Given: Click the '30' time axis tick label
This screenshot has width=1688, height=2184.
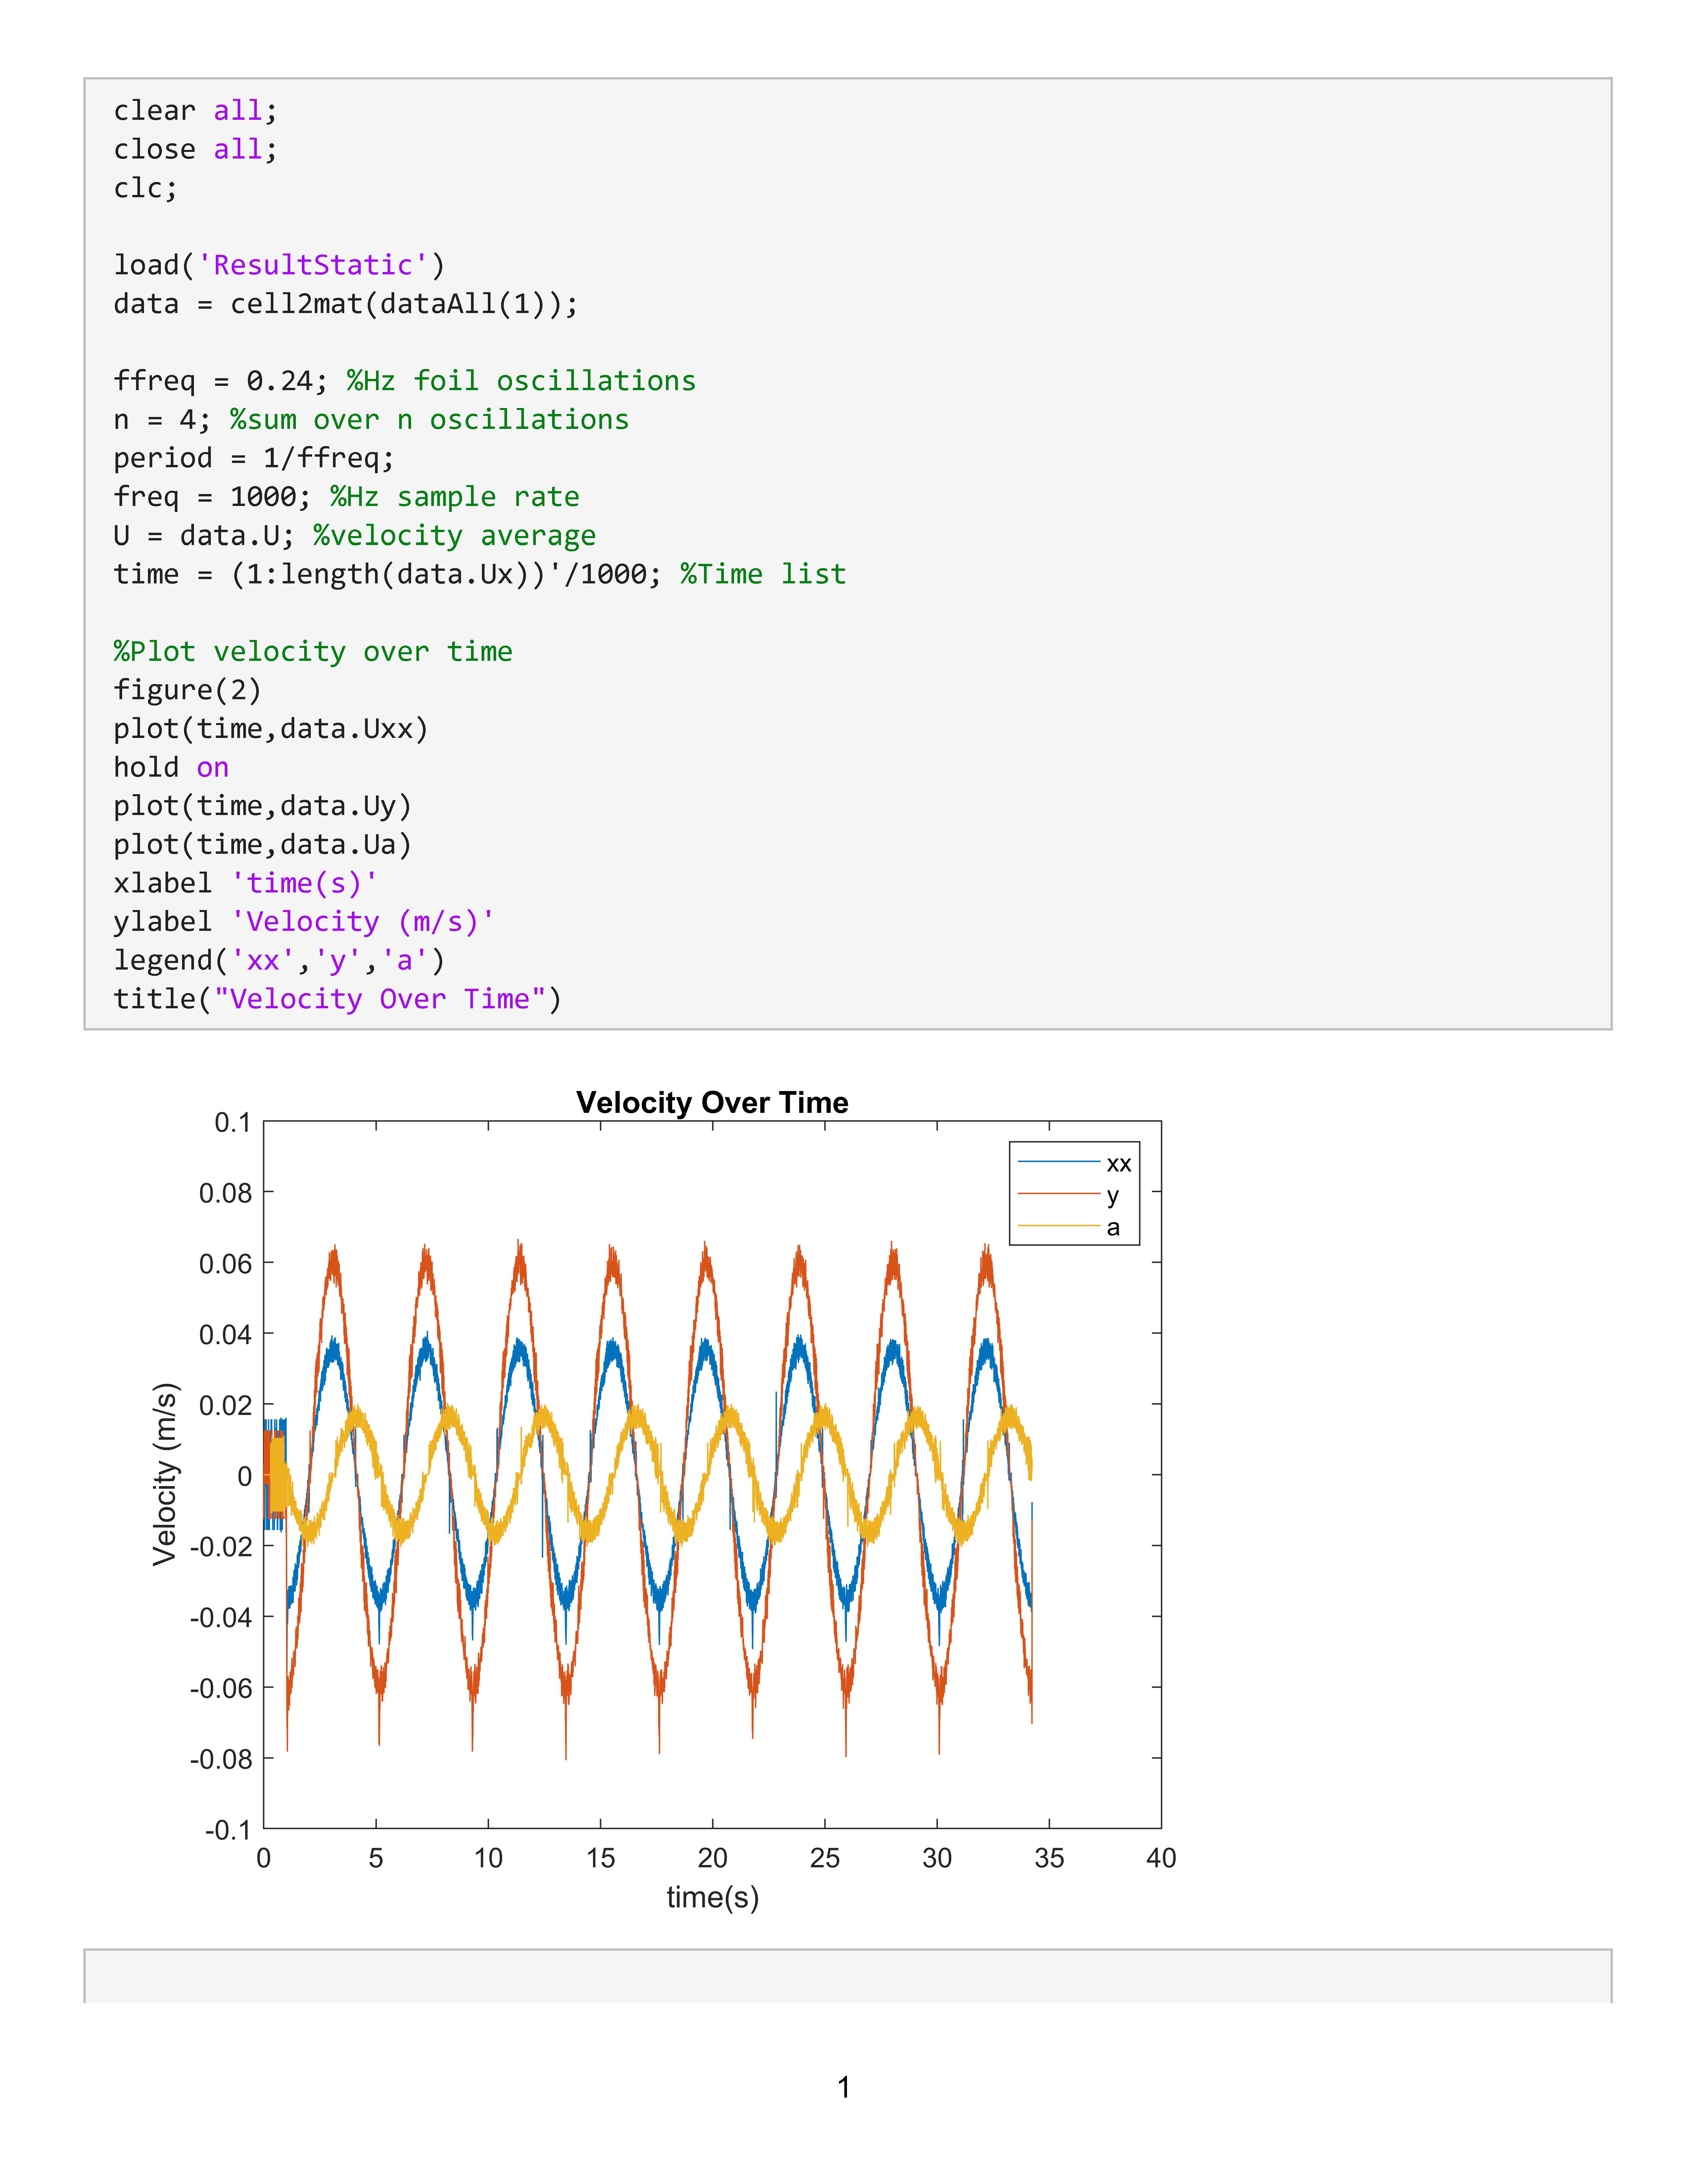Looking at the screenshot, I should (x=937, y=1858).
